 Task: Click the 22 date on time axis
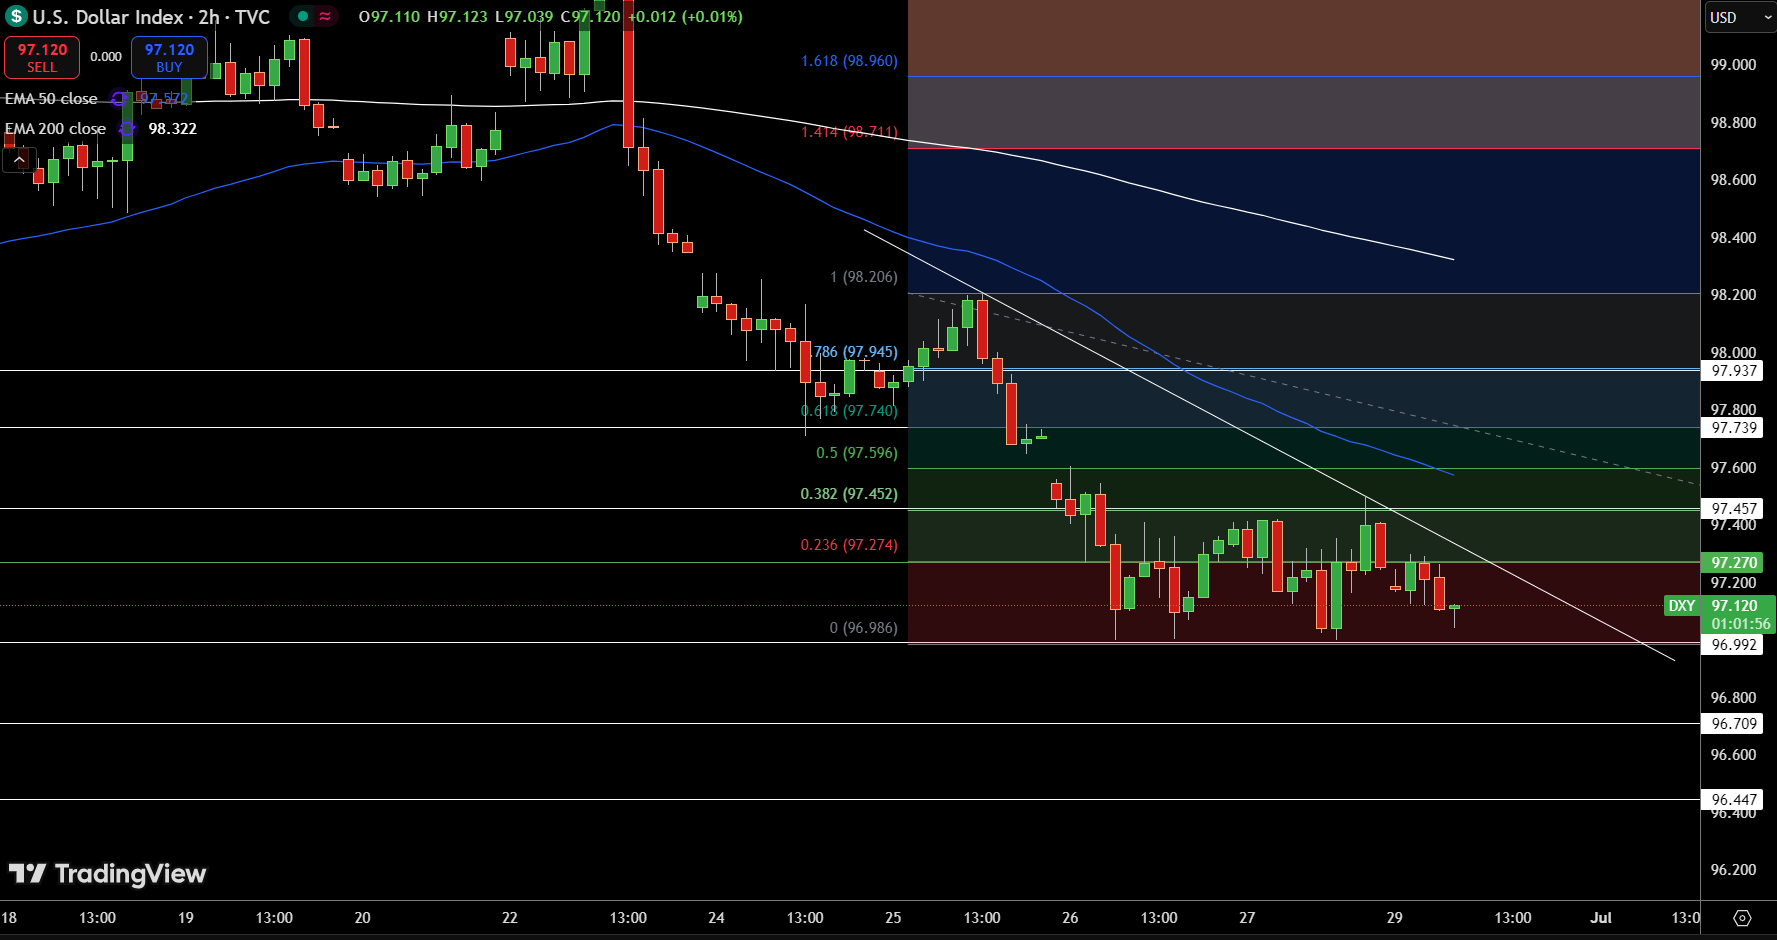pyautogui.click(x=509, y=918)
